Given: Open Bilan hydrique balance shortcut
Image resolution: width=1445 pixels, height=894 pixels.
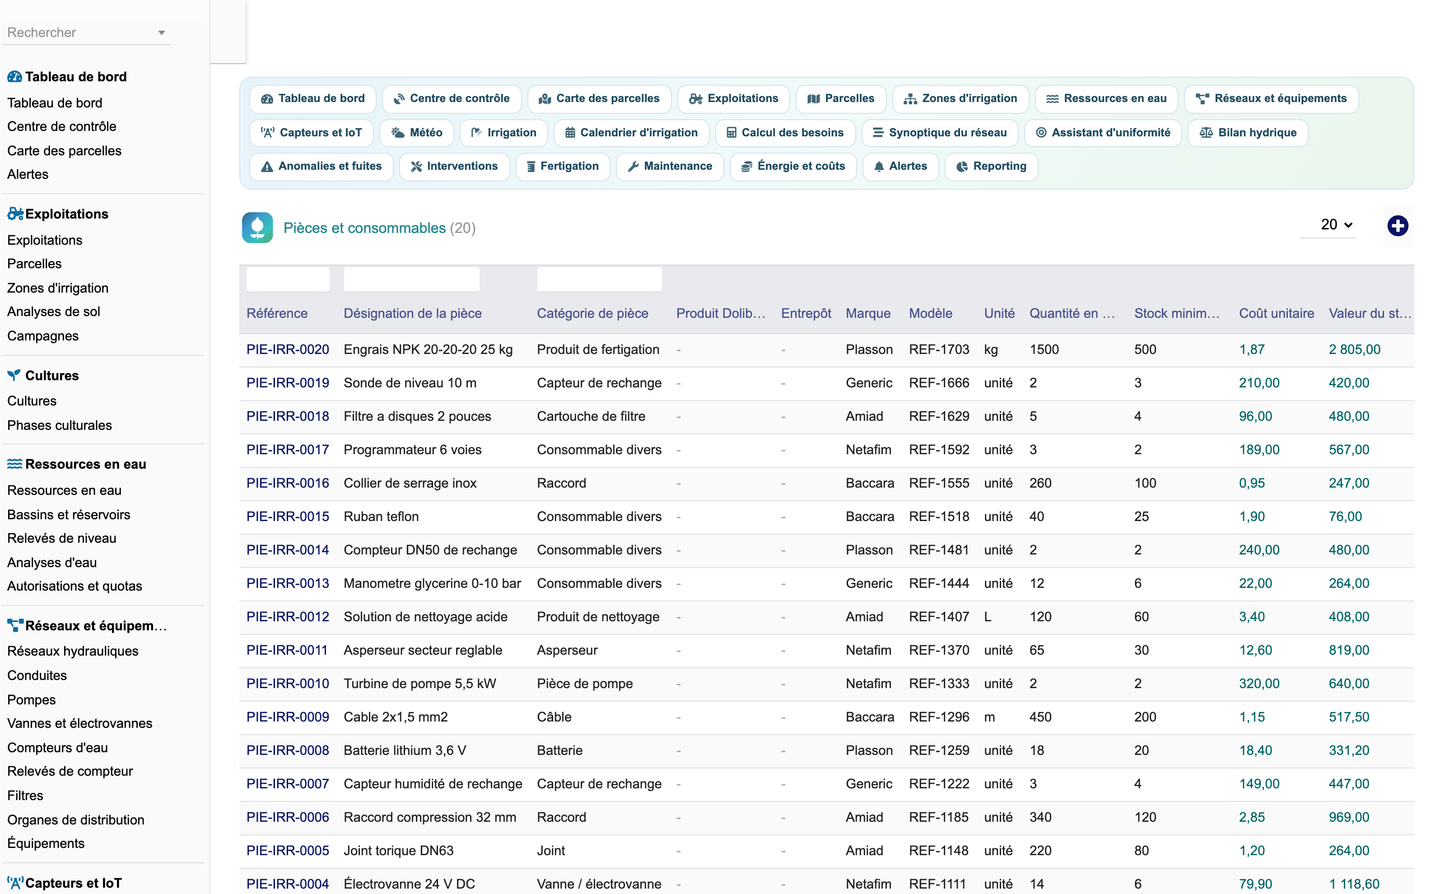Looking at the screenshot, I should click(x=1247, y=133).
